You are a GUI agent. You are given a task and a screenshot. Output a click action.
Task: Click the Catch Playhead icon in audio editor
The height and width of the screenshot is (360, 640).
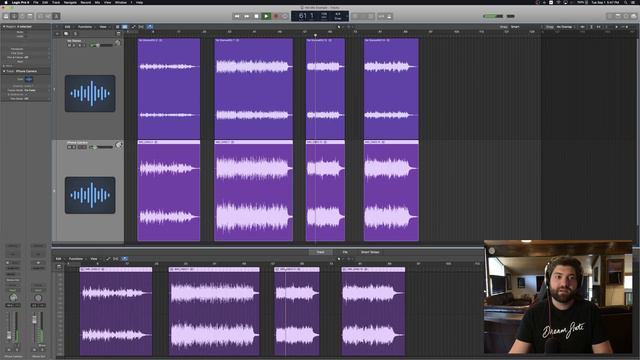[x=125, y=259]
